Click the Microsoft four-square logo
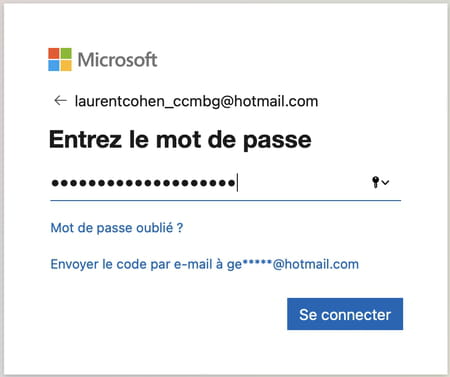Image resolution: width=450 pixels, height=377 pixels. point(60,60)
